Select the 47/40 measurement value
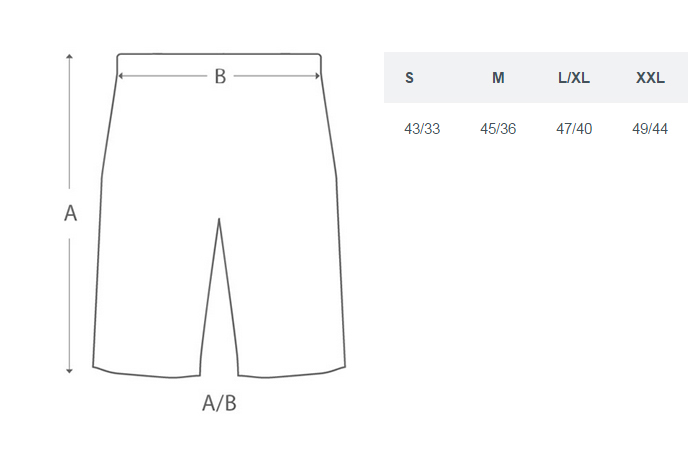The width and height of the screenshot is (699, 450). [x=574, y=129]
